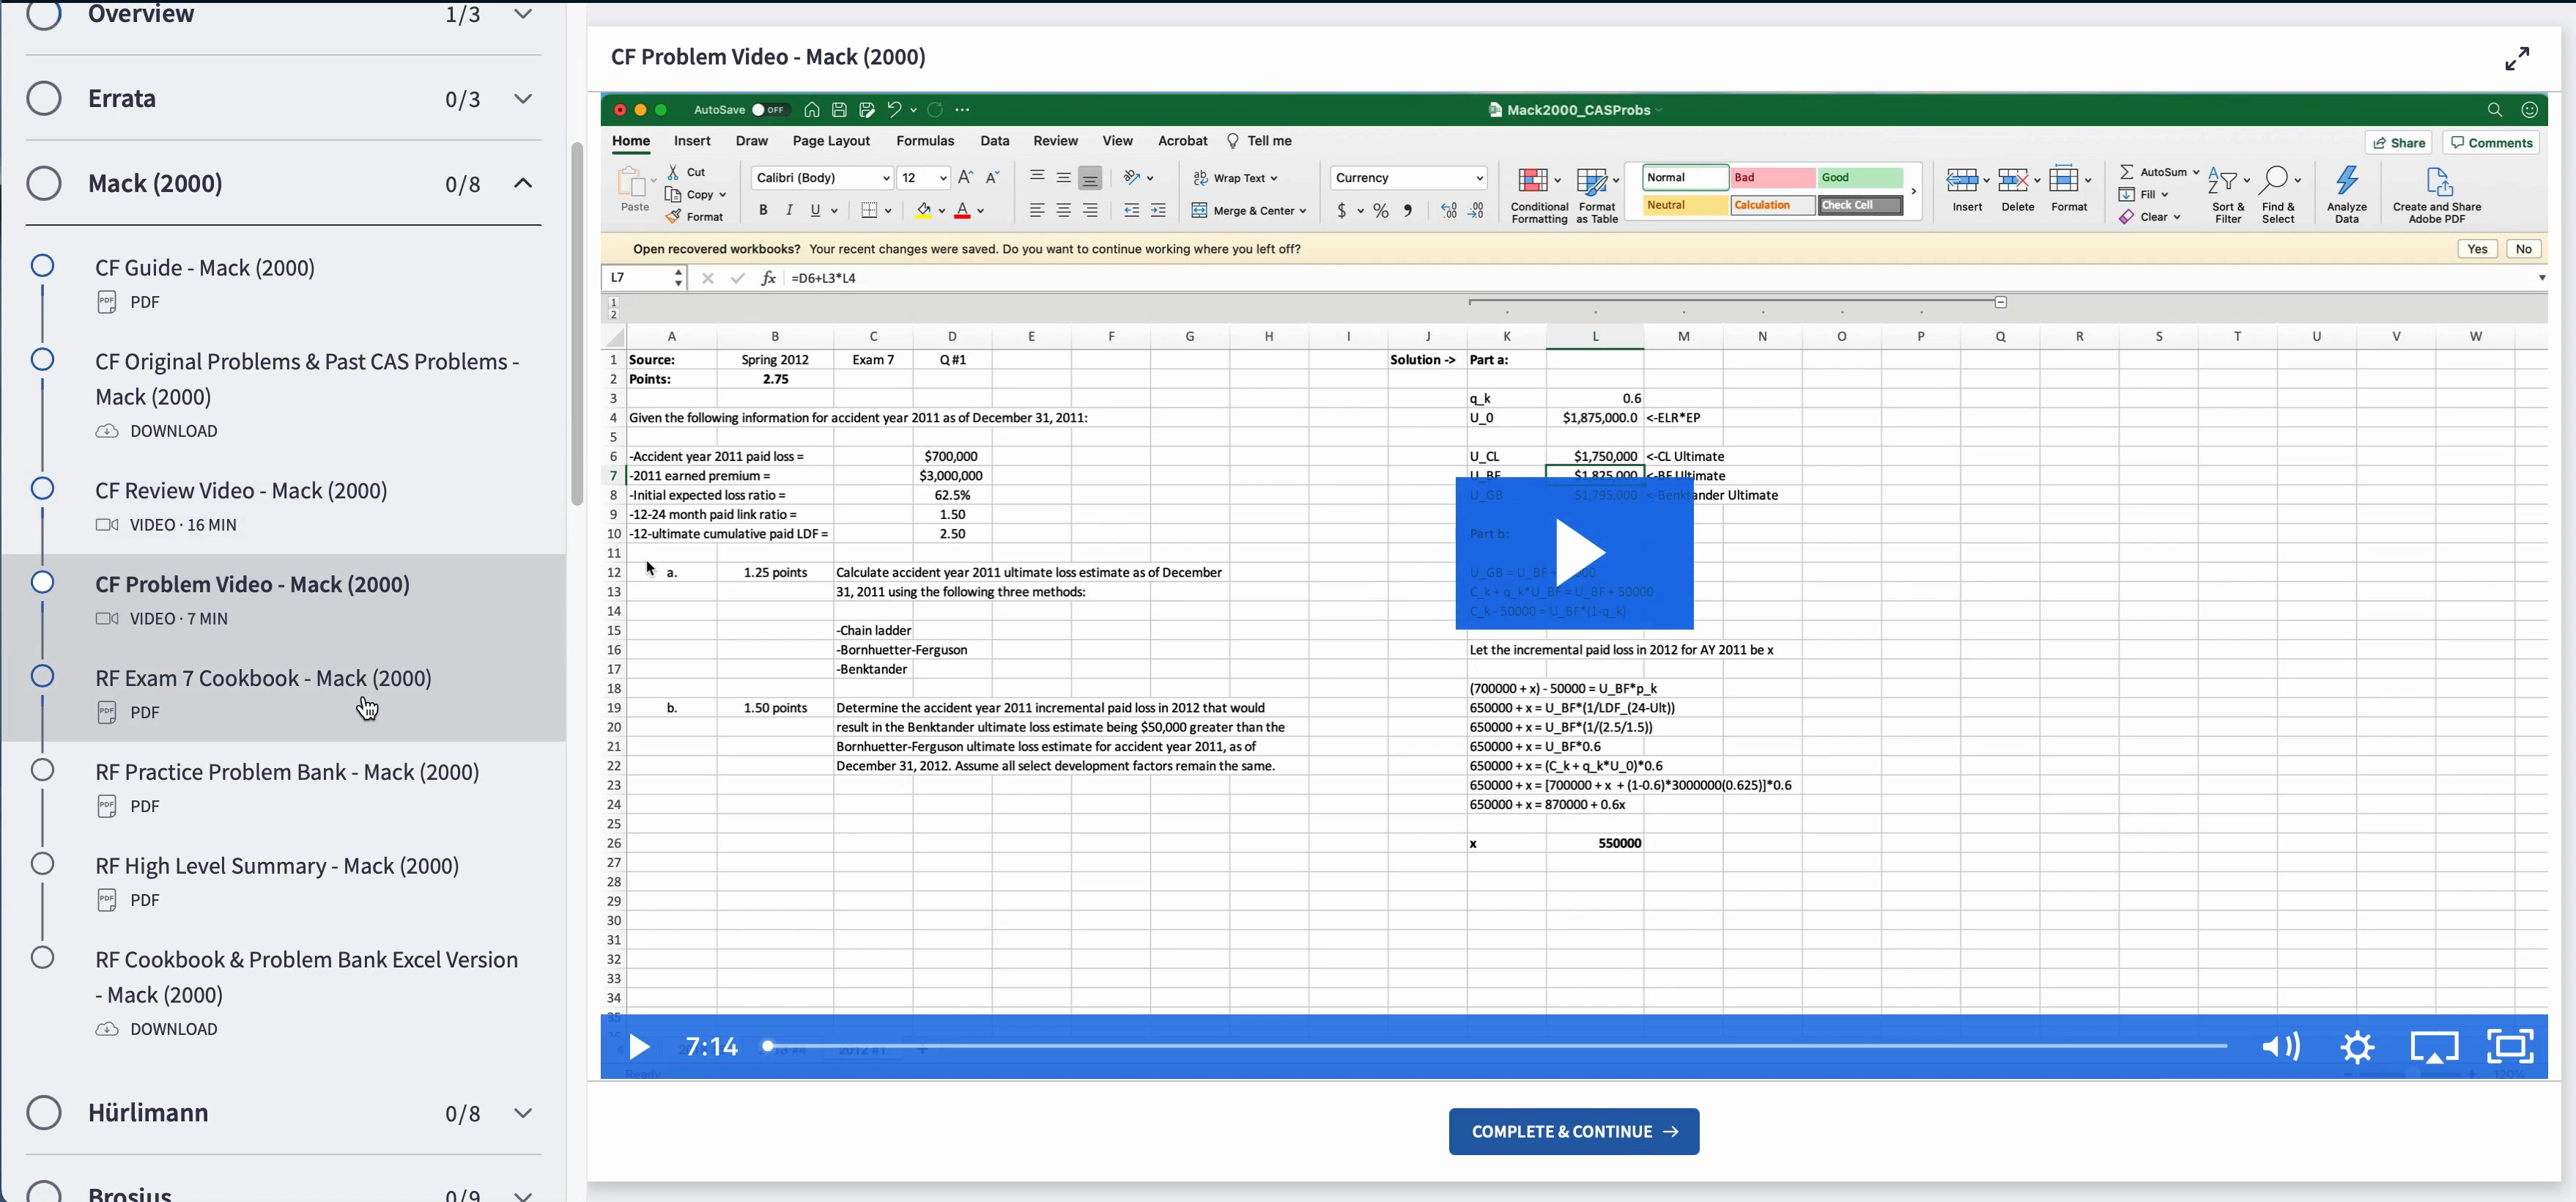2576x1202 pixels.
Task: Click the percent style icon
Action: tap(1380, 211)
